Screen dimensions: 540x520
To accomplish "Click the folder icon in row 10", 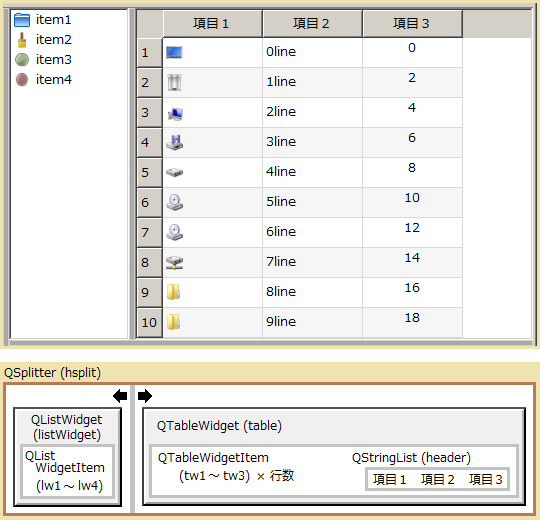I will point(174,322).
